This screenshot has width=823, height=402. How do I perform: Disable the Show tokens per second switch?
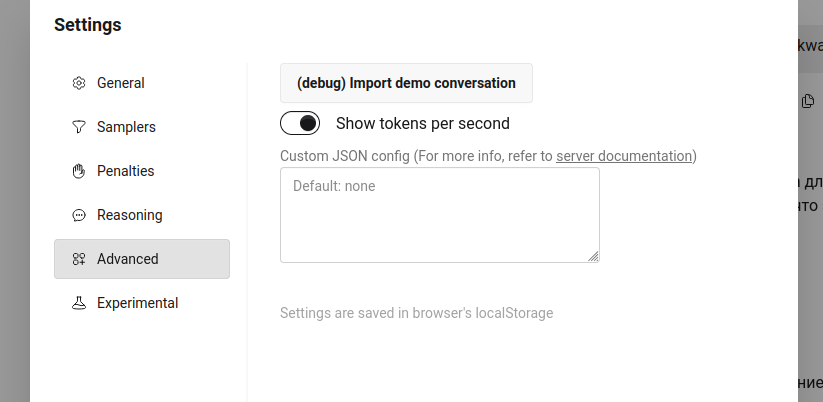pyautogui.click(x=300, y=123)
